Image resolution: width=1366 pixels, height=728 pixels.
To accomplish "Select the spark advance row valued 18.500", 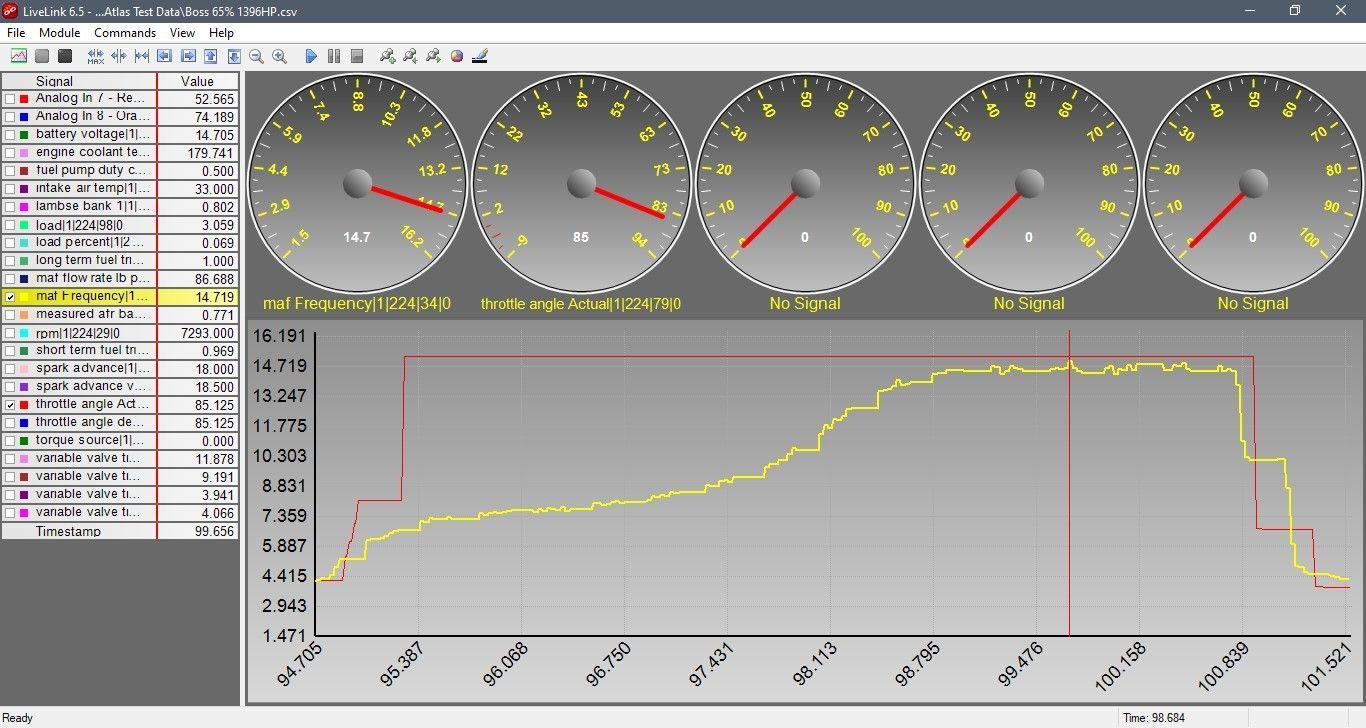I will (120, 387).
